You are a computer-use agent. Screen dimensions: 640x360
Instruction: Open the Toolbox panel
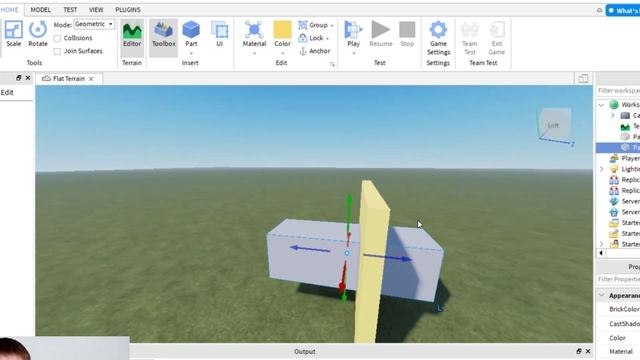point(163,34)
